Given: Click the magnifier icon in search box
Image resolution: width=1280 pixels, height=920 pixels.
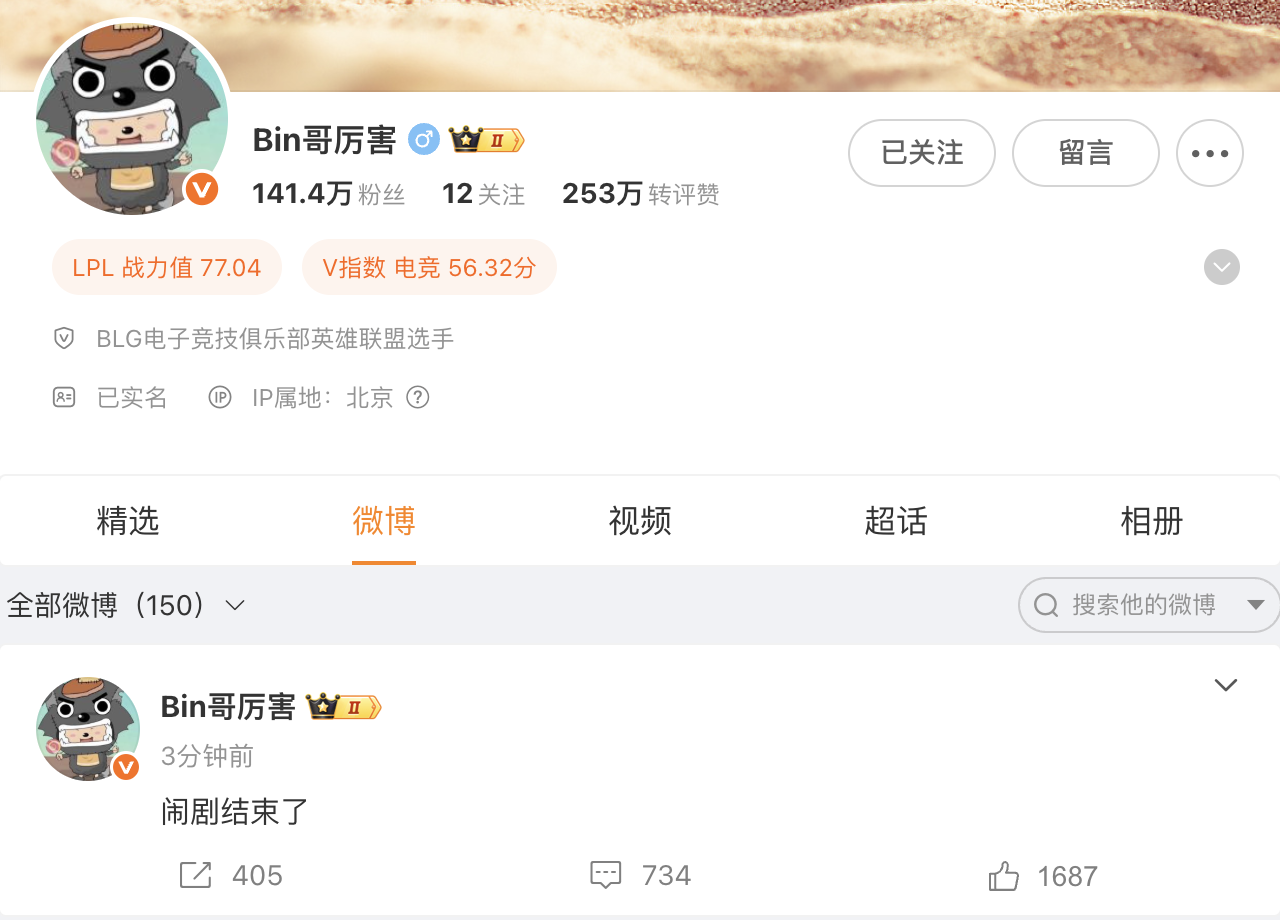Looking at the screenshot, I should [x=1046, y=605].
